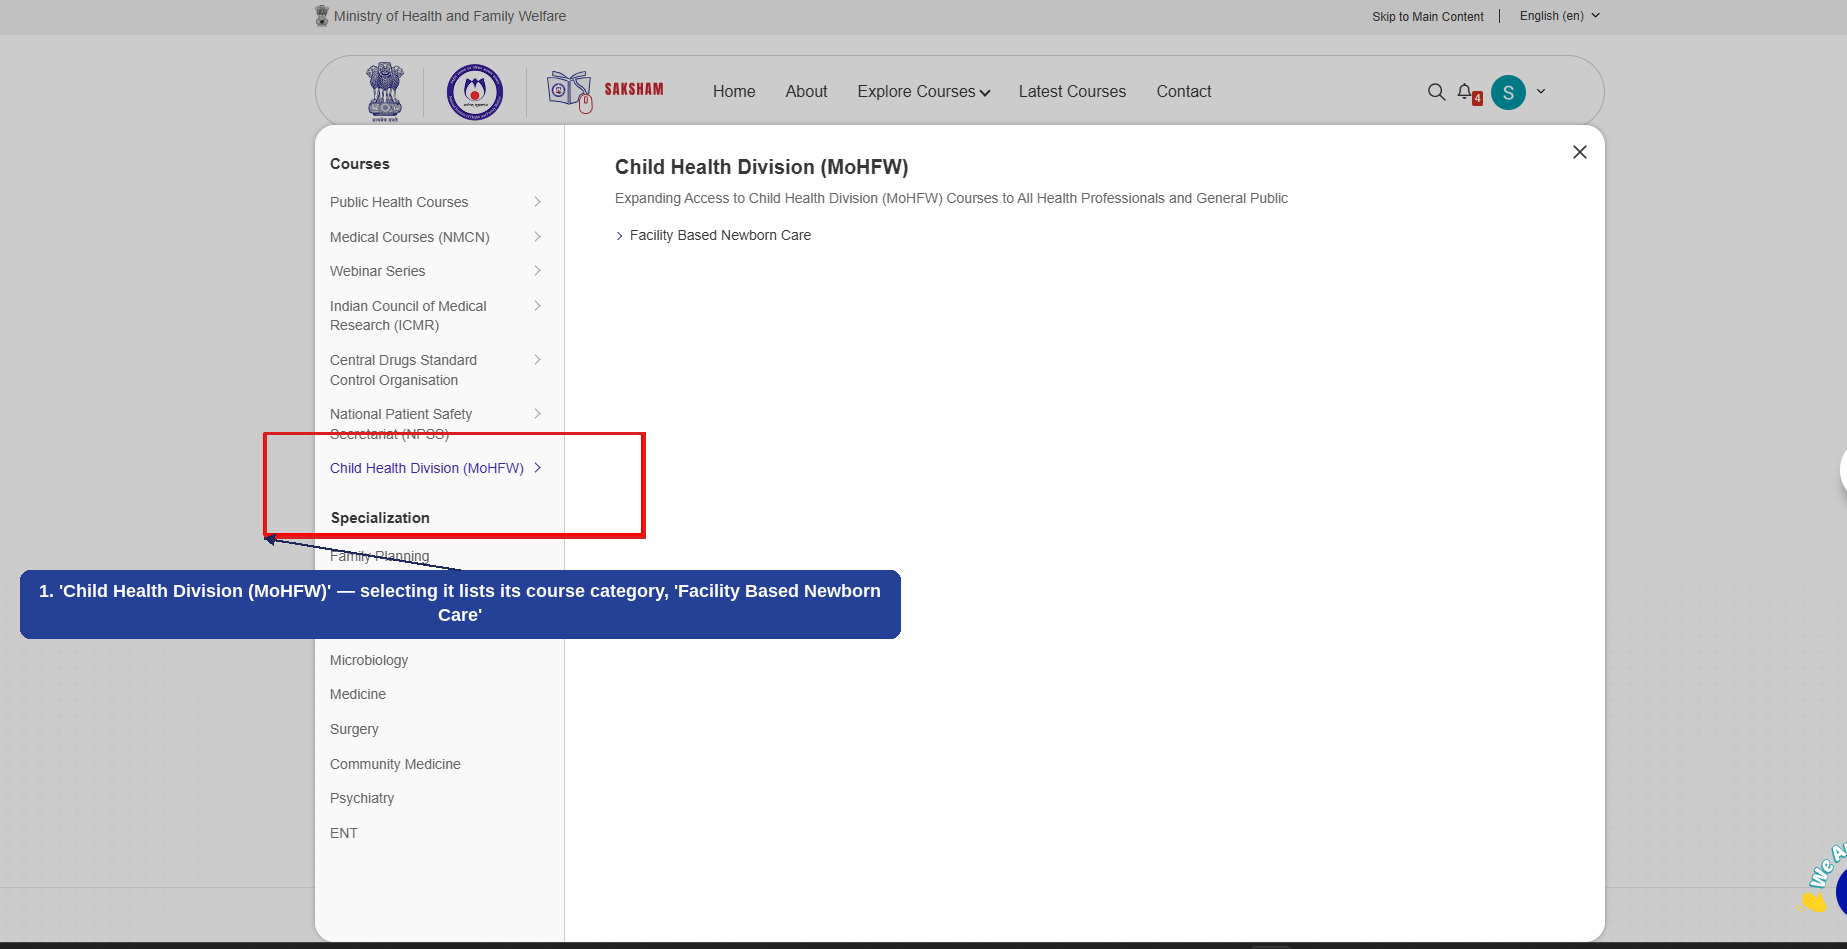Close the courses mega menu
This screenshot has height=949, width=1847.
1580,152
